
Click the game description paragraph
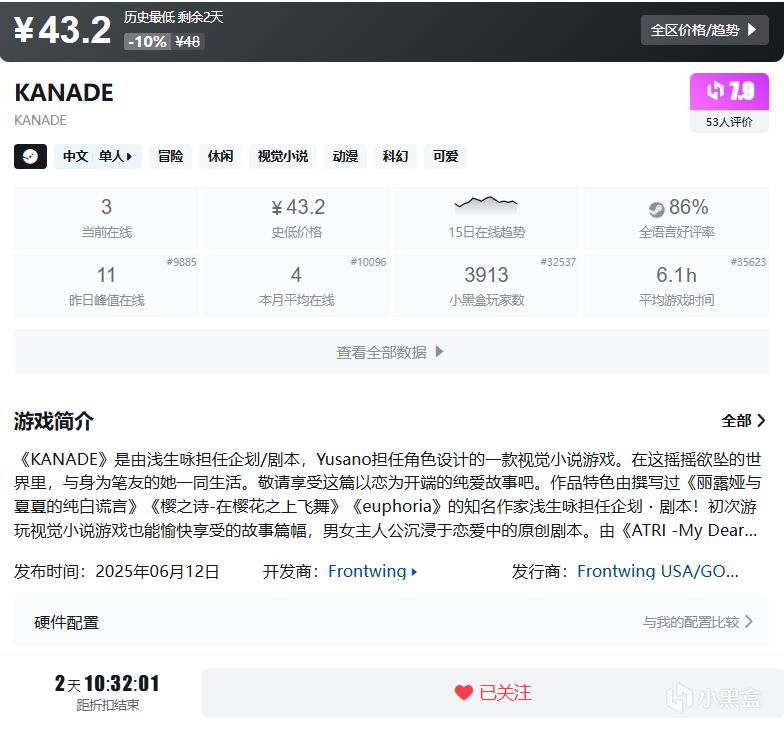[388, 494]
